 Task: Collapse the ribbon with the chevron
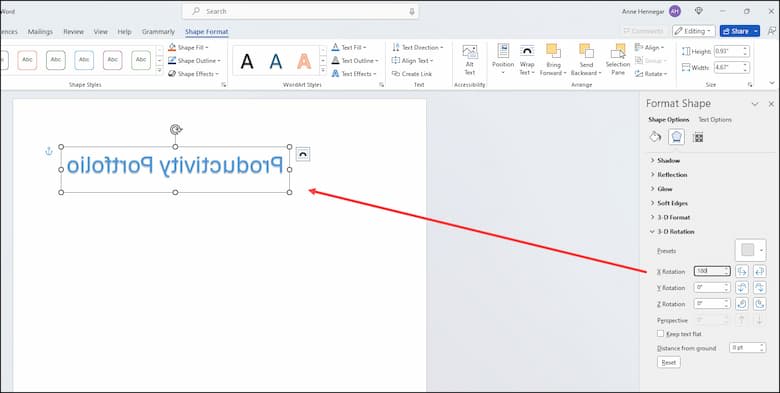tap(772, 84)
